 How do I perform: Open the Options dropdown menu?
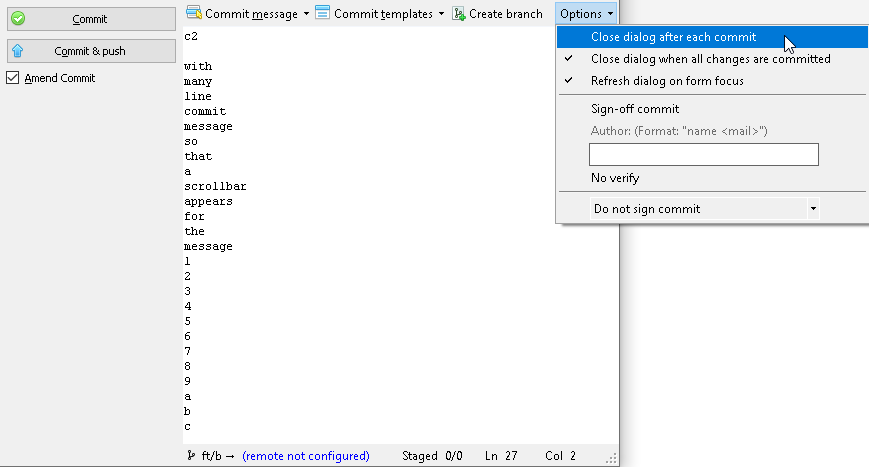586,13
